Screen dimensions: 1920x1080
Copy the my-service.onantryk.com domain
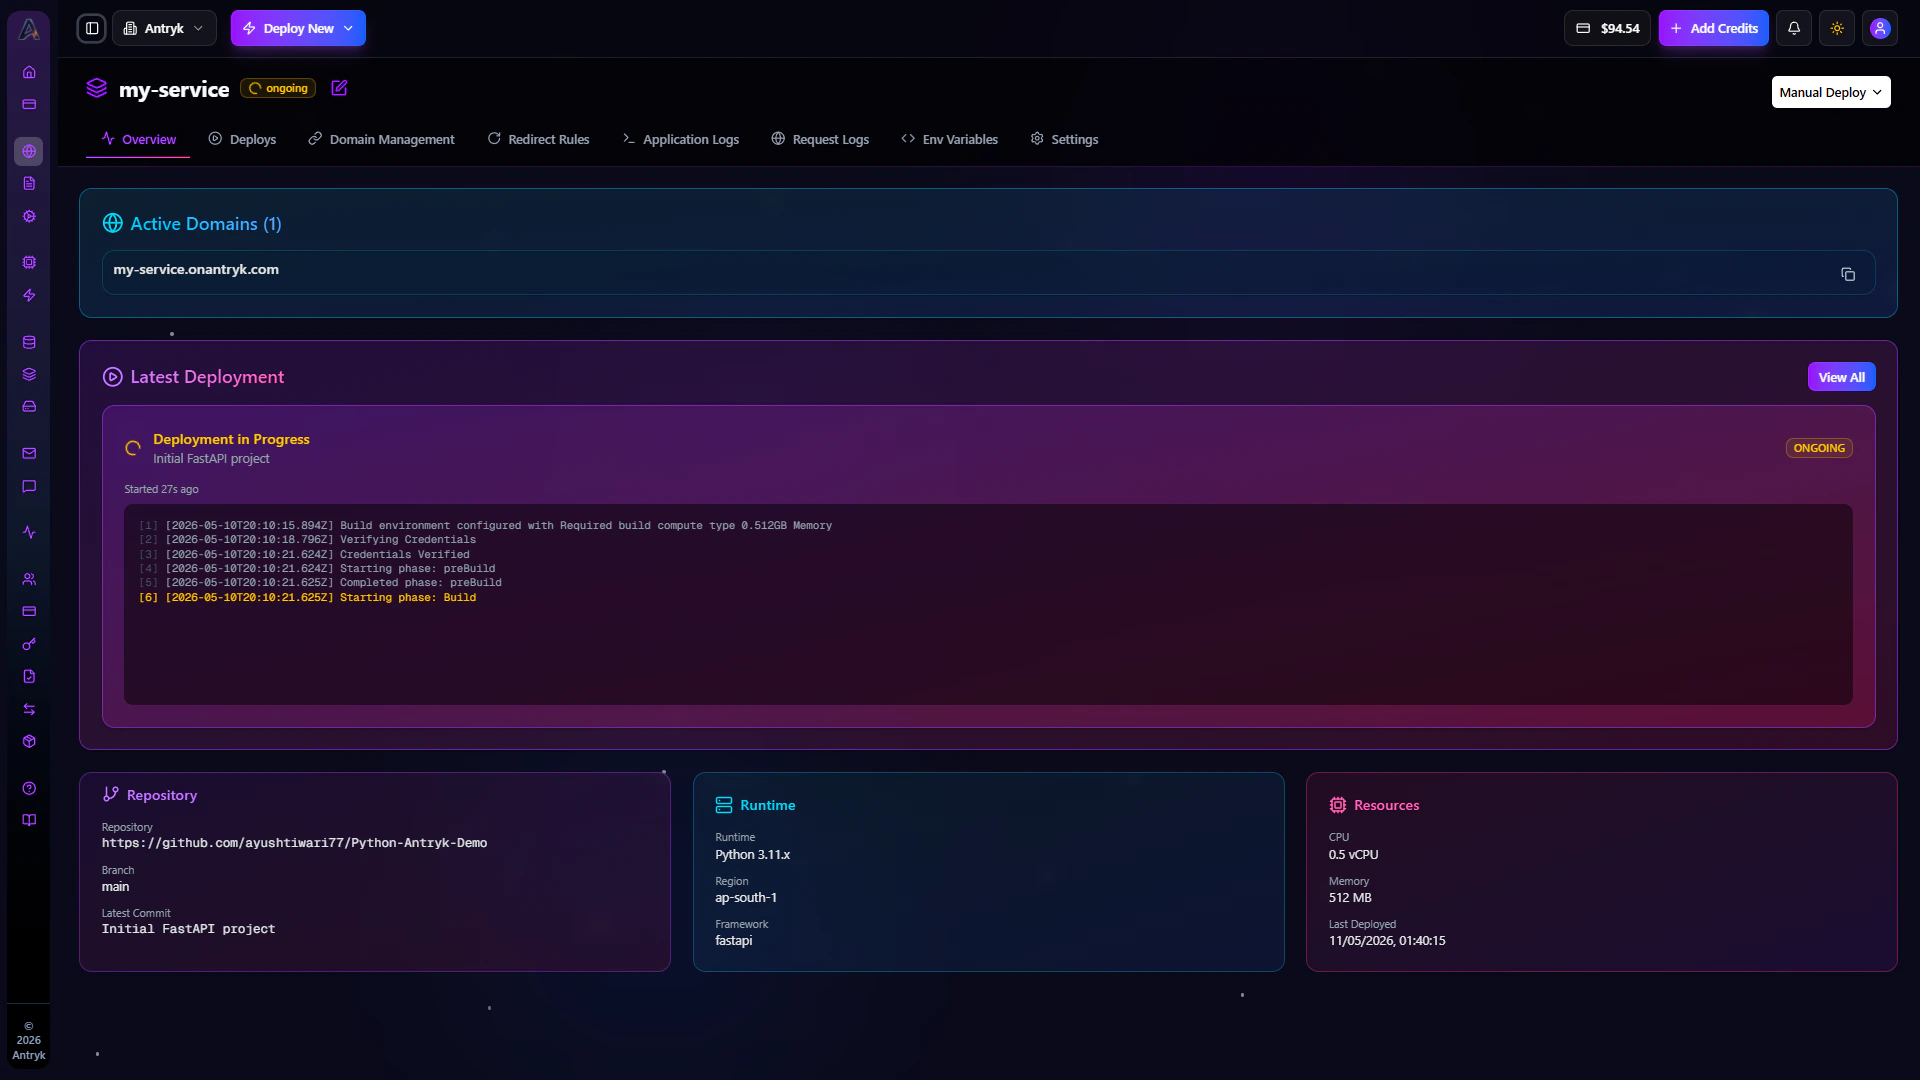tap(1848, 274)
